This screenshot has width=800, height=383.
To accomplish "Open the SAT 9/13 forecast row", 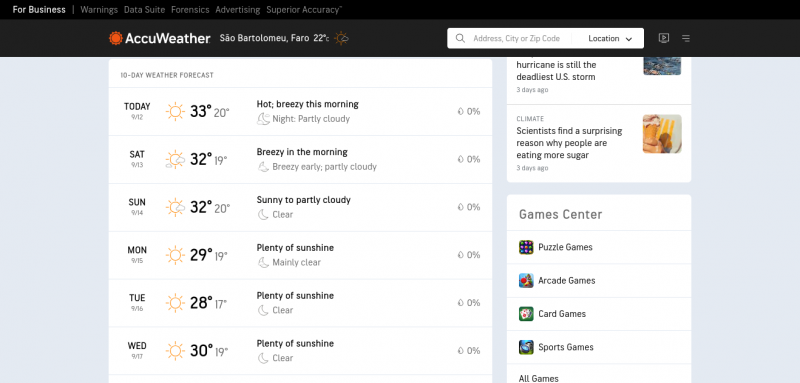I will click(300, 159).
